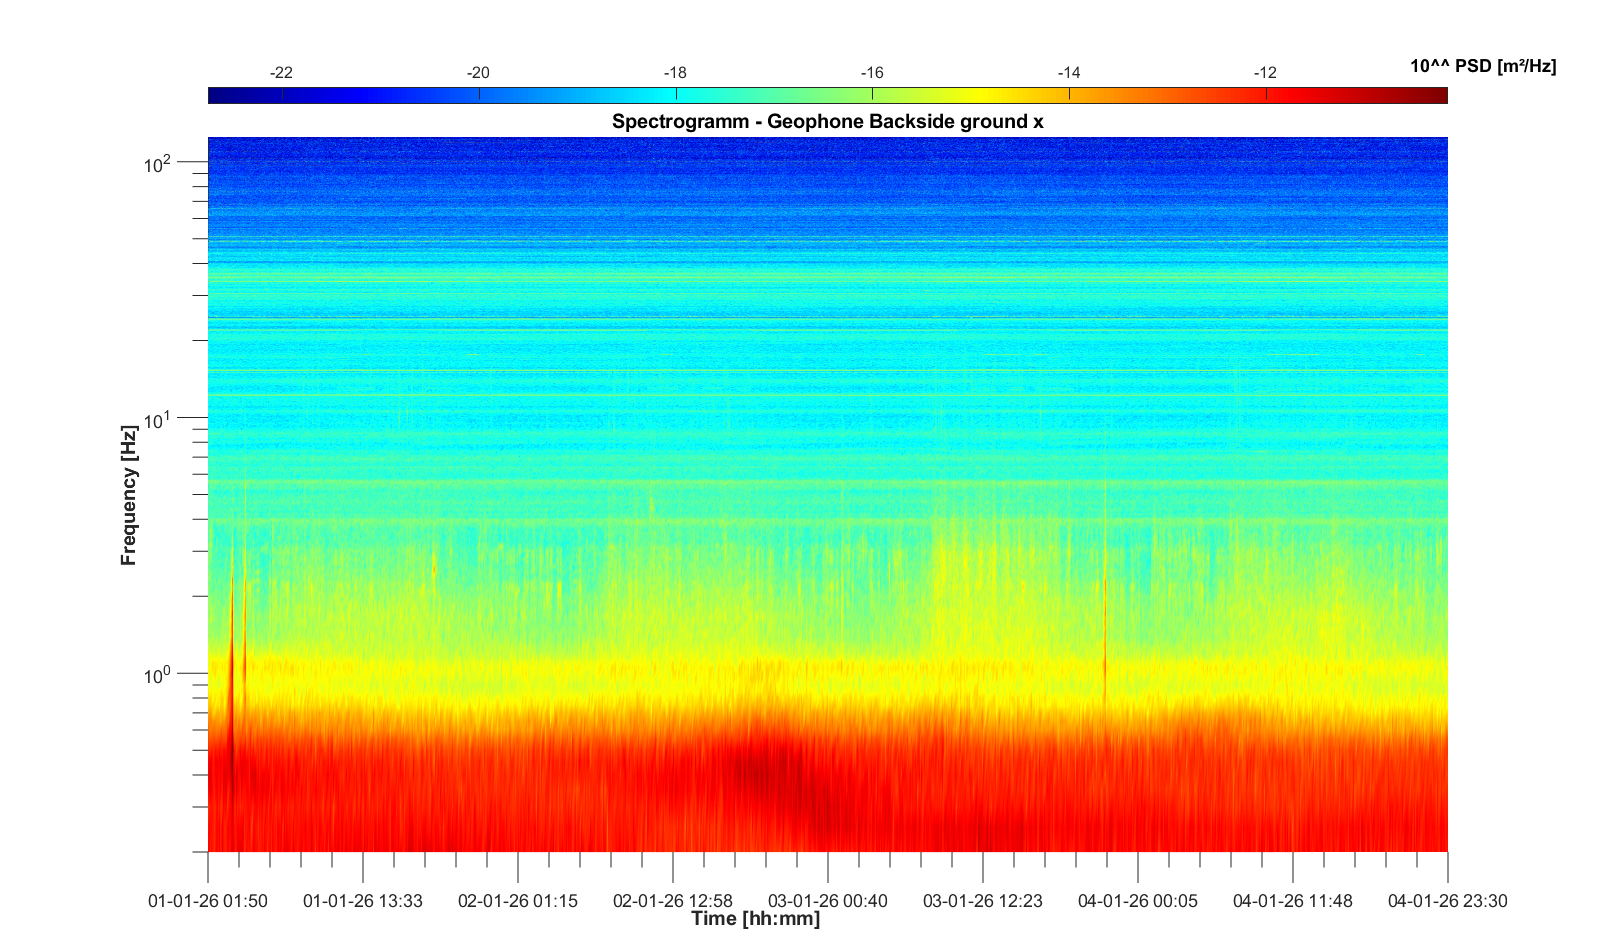Click the 'Time [hh:mm]' x-axis label
Viewport: 1600px width, 948px height.
pyautogui.click(x=755, y=919)
